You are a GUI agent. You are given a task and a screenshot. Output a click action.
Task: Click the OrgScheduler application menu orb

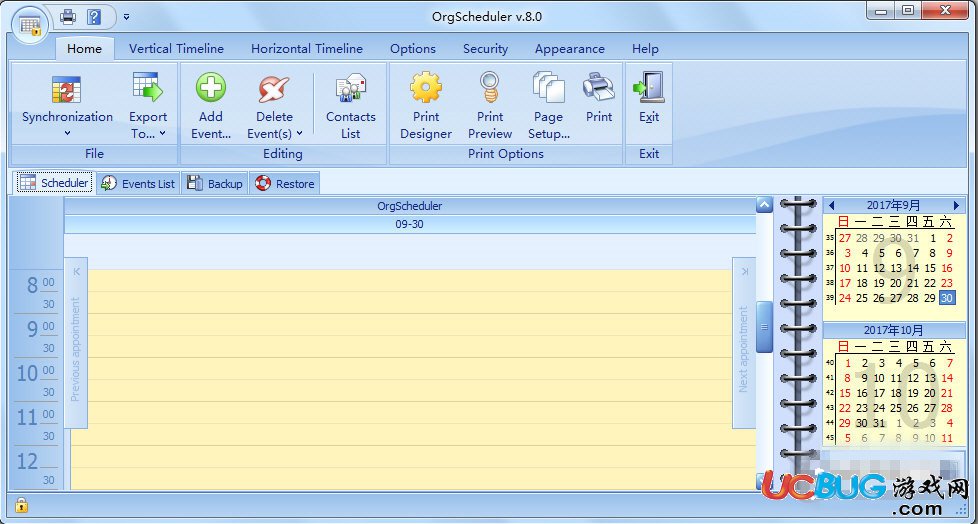click(x=30, y=25)
